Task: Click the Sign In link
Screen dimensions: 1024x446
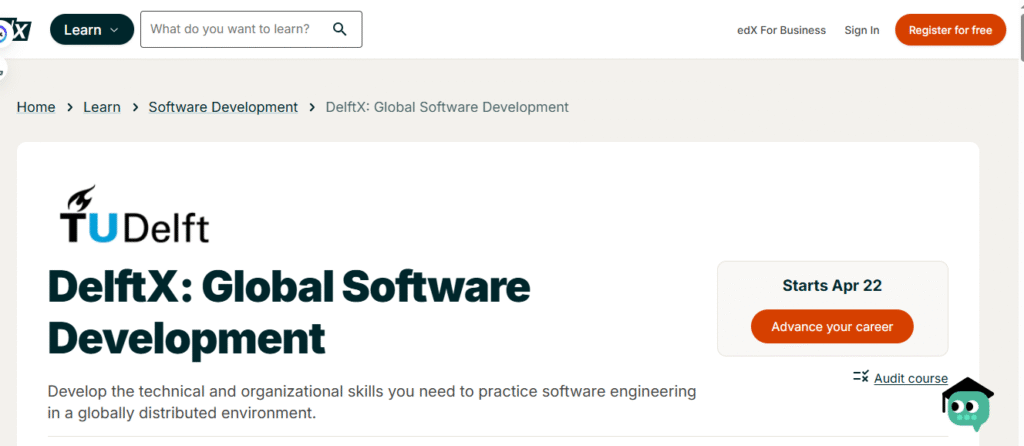Action: pos(861,30)
